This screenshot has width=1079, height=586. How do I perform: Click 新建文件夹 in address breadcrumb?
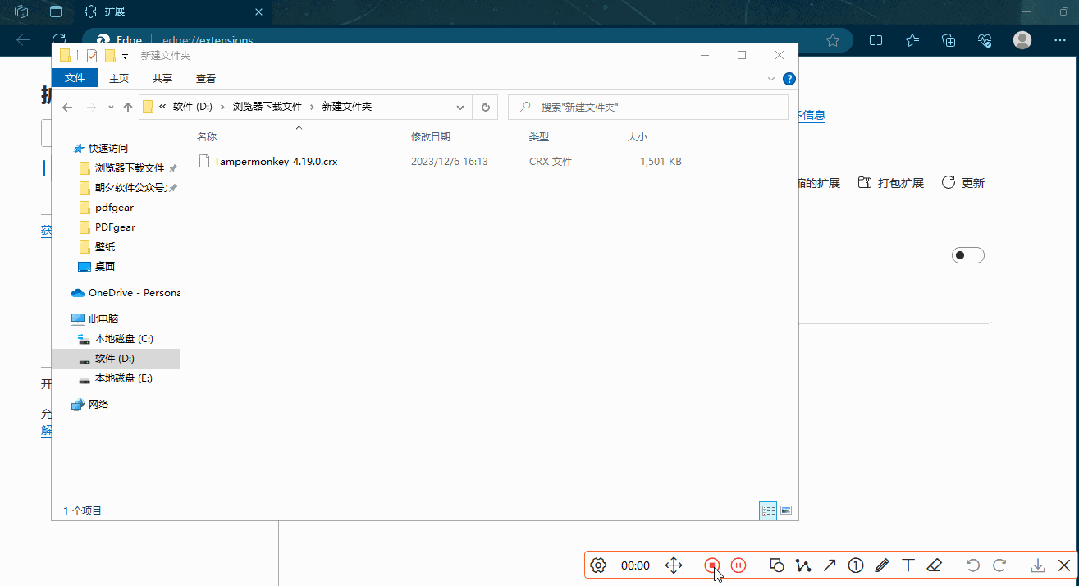coord(347,107)
